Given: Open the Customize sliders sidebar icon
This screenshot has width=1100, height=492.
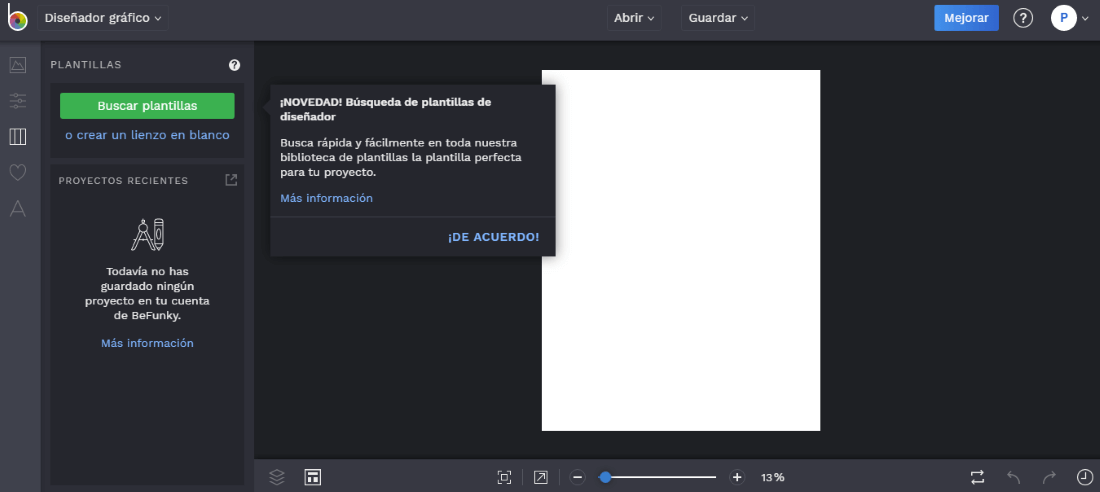Looking at the screenshot, I should click(17, 100).
